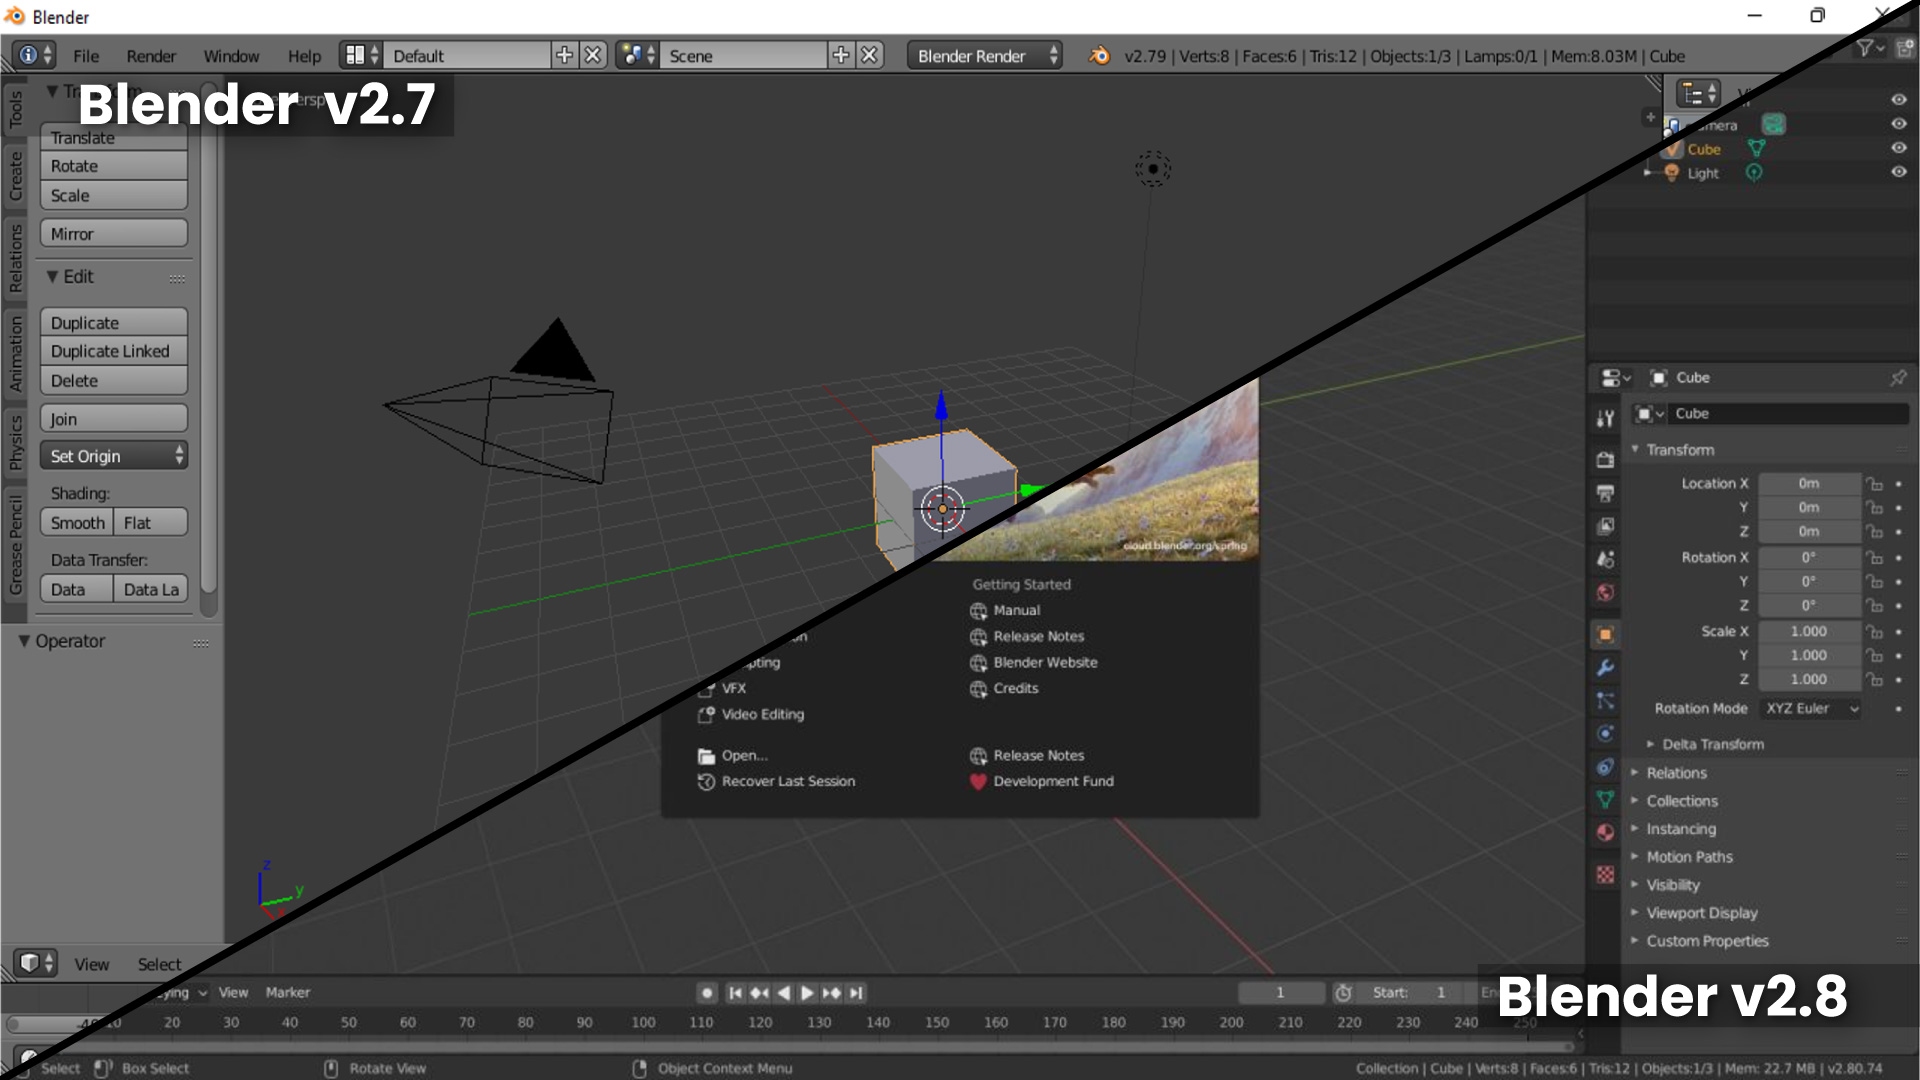The width and height of the screenshot is (1920, 1080).
Task: Open the Physics properties tab
Action: [1605, 733]
